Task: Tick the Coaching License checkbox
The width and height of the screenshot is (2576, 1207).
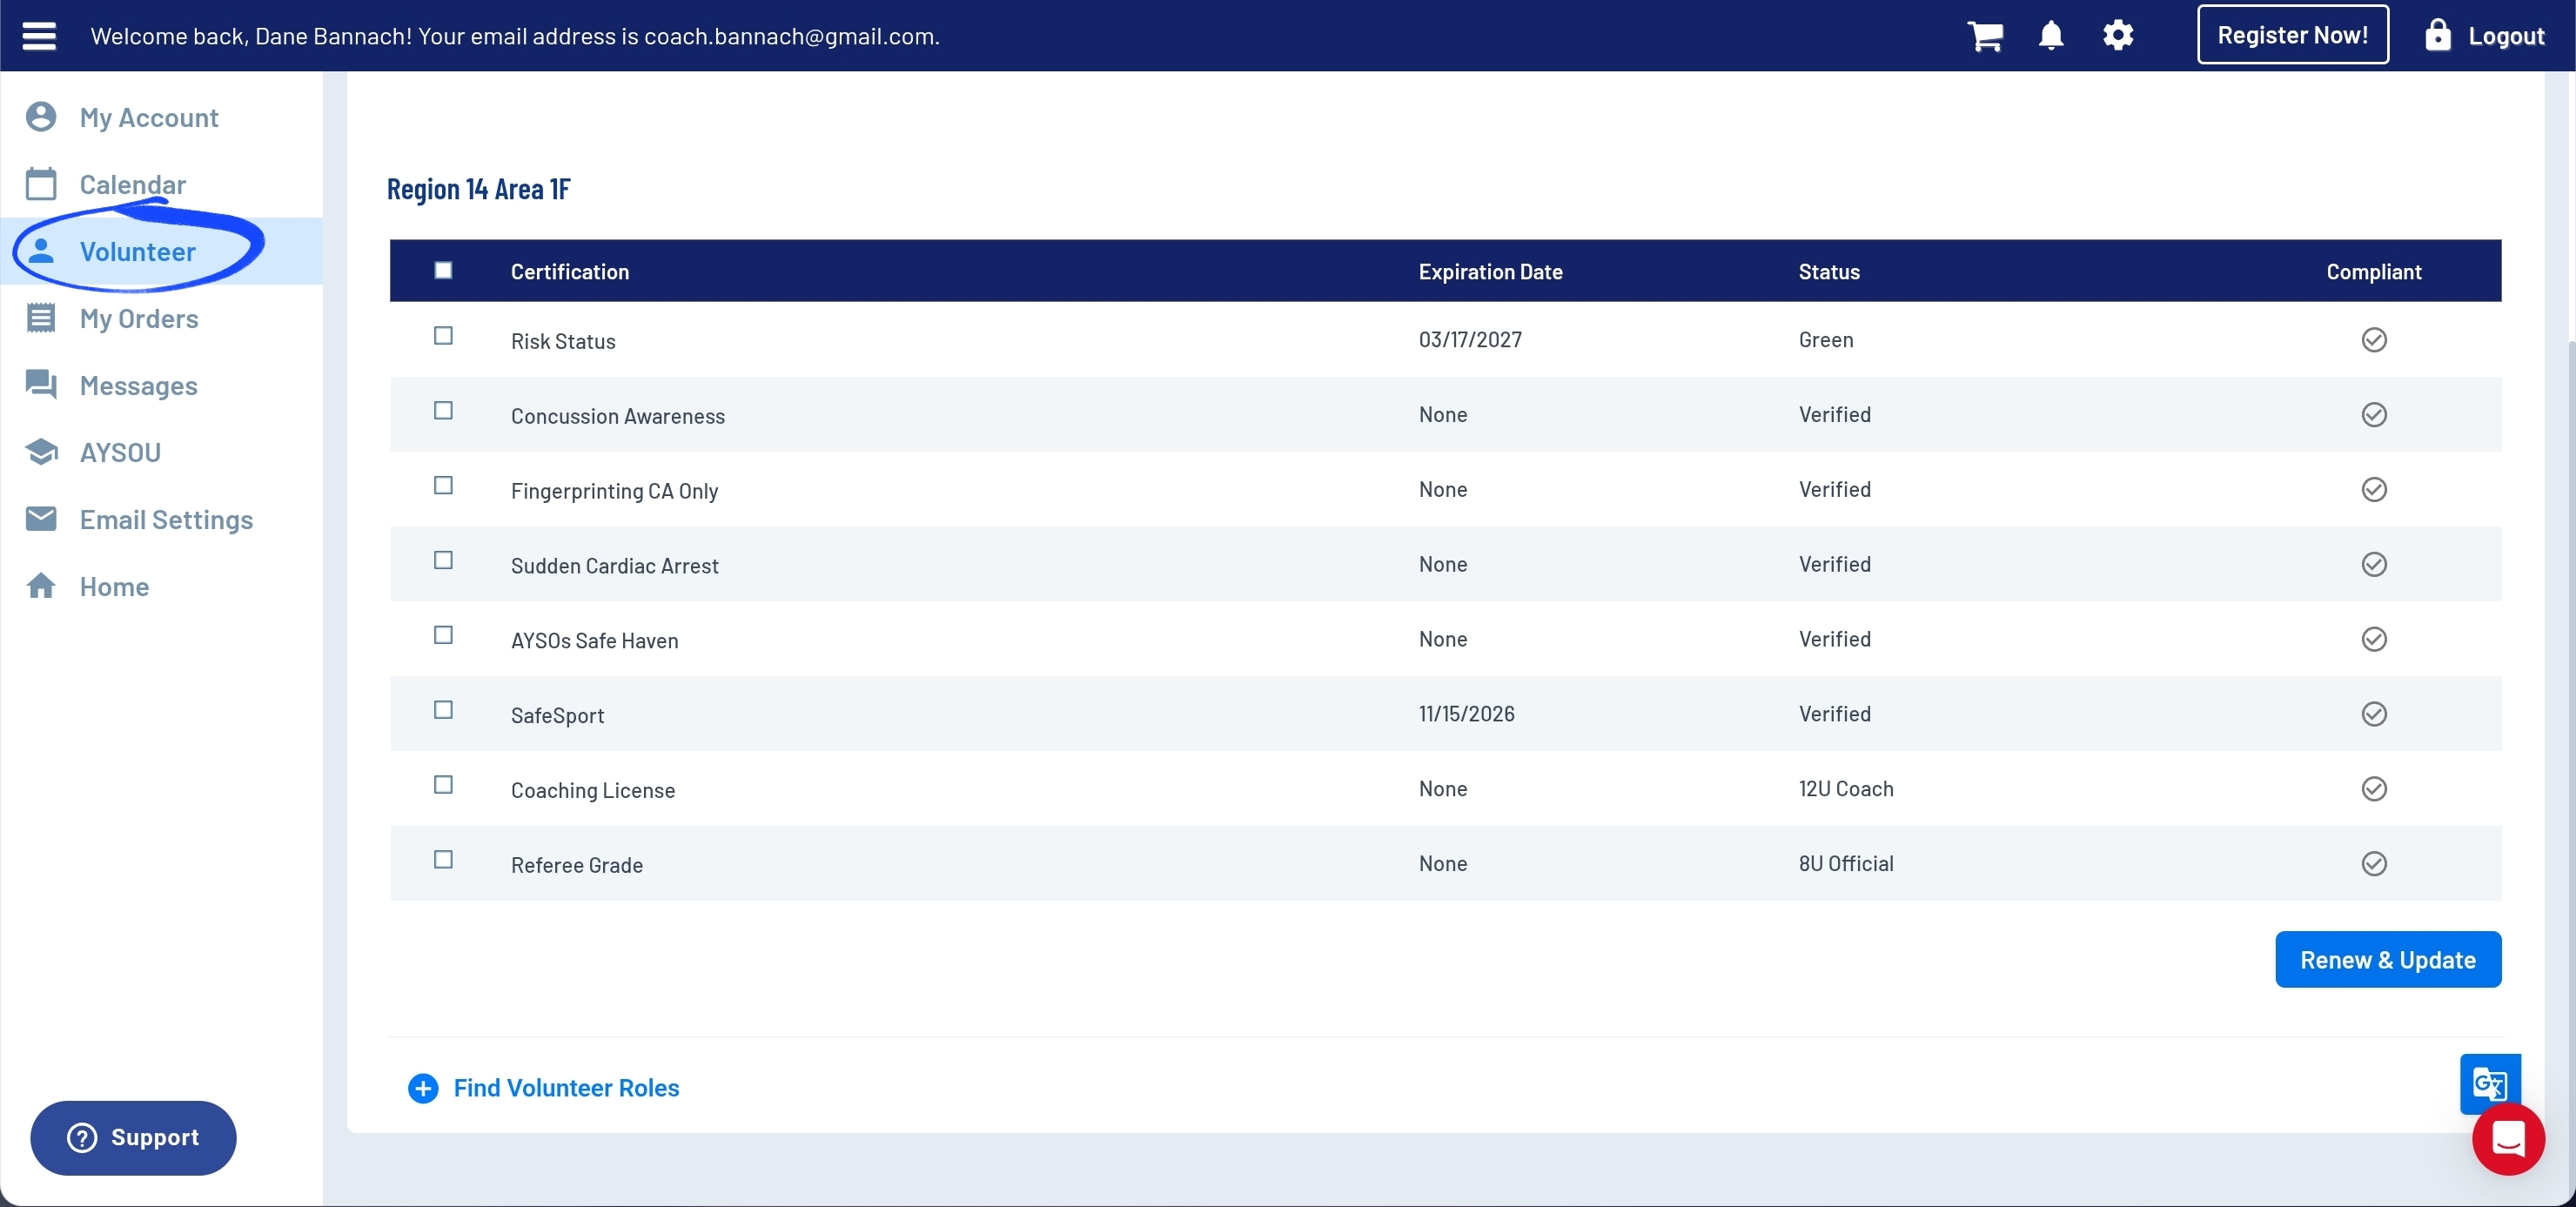Action: tap(443, 785)
